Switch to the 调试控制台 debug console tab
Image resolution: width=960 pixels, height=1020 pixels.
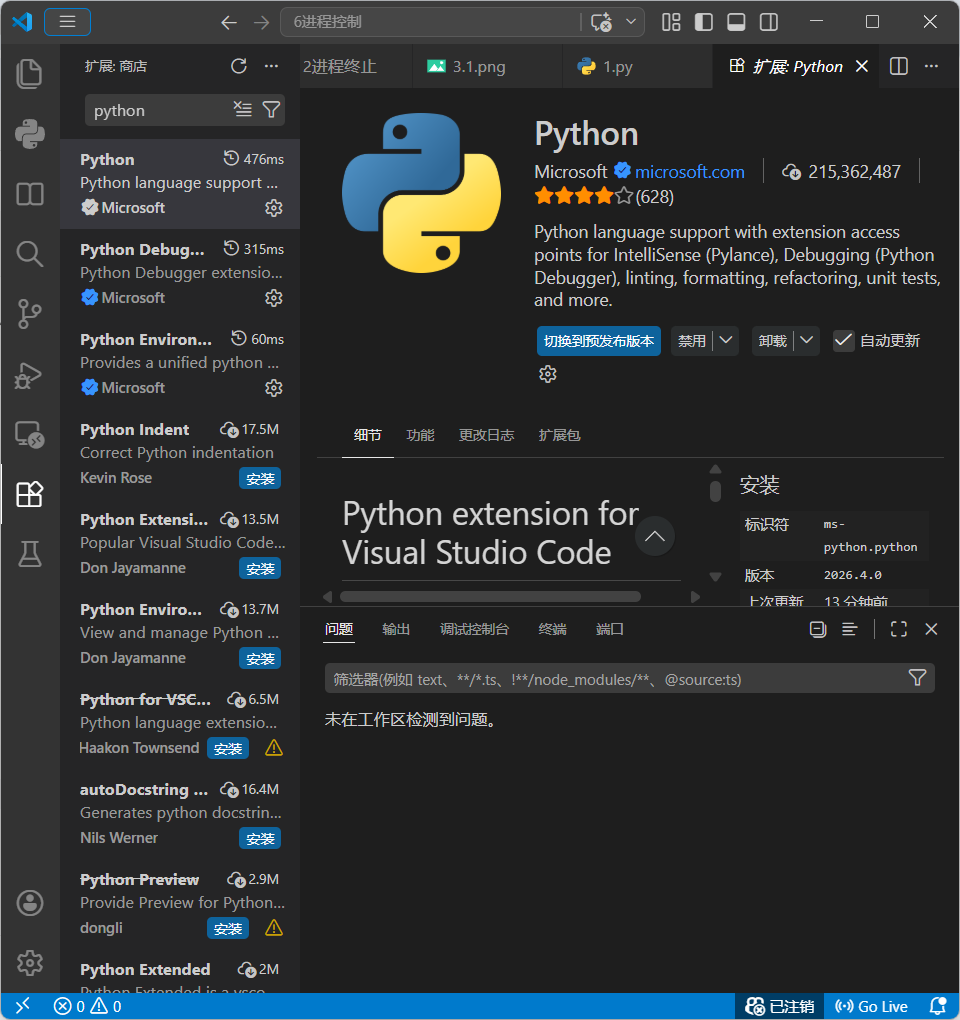(x=474, y=629)
